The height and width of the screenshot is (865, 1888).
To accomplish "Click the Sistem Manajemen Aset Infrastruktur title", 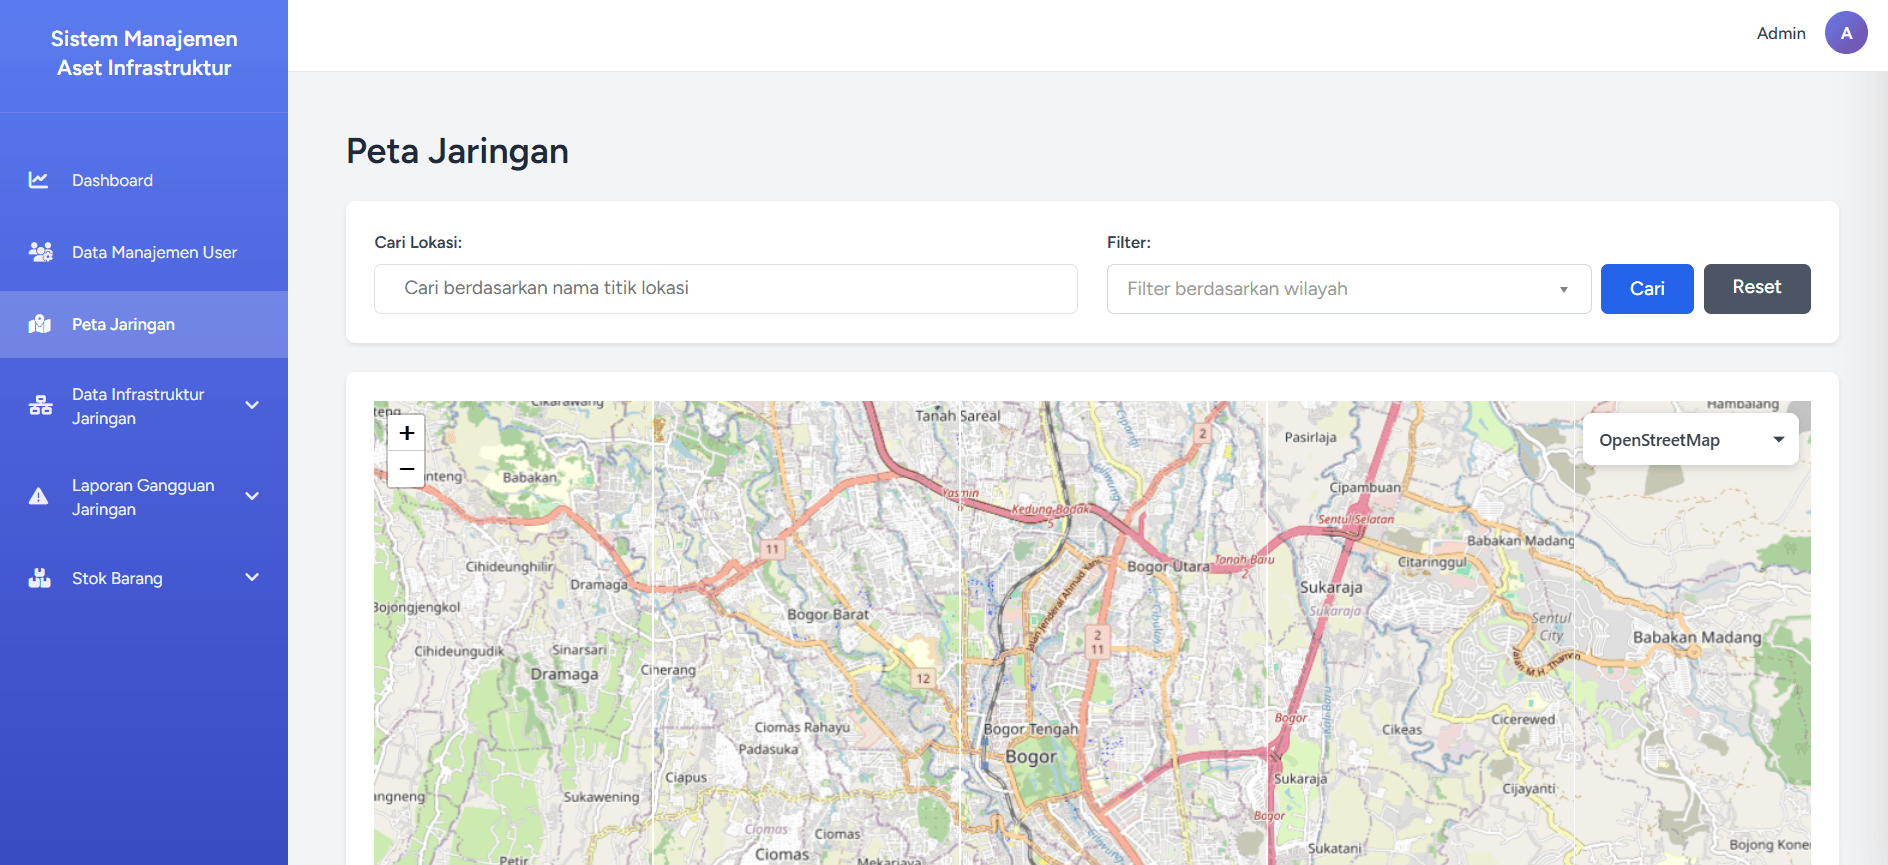I will (x=144, y=53).
